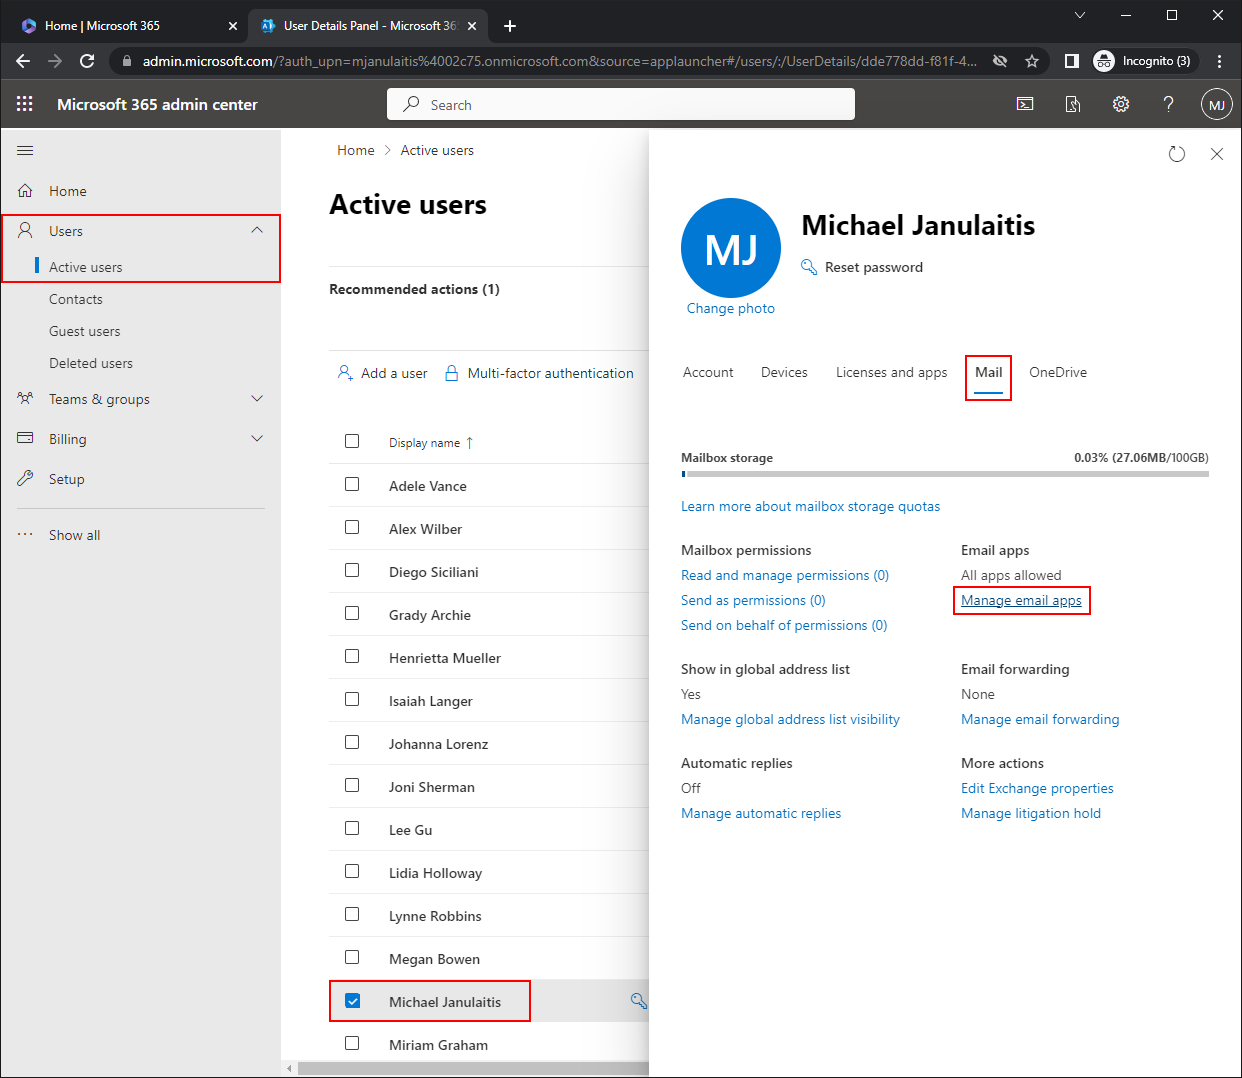
Task: Check the box for Alex Wilber
Action: pyautogui.click(x=352, y=527)
